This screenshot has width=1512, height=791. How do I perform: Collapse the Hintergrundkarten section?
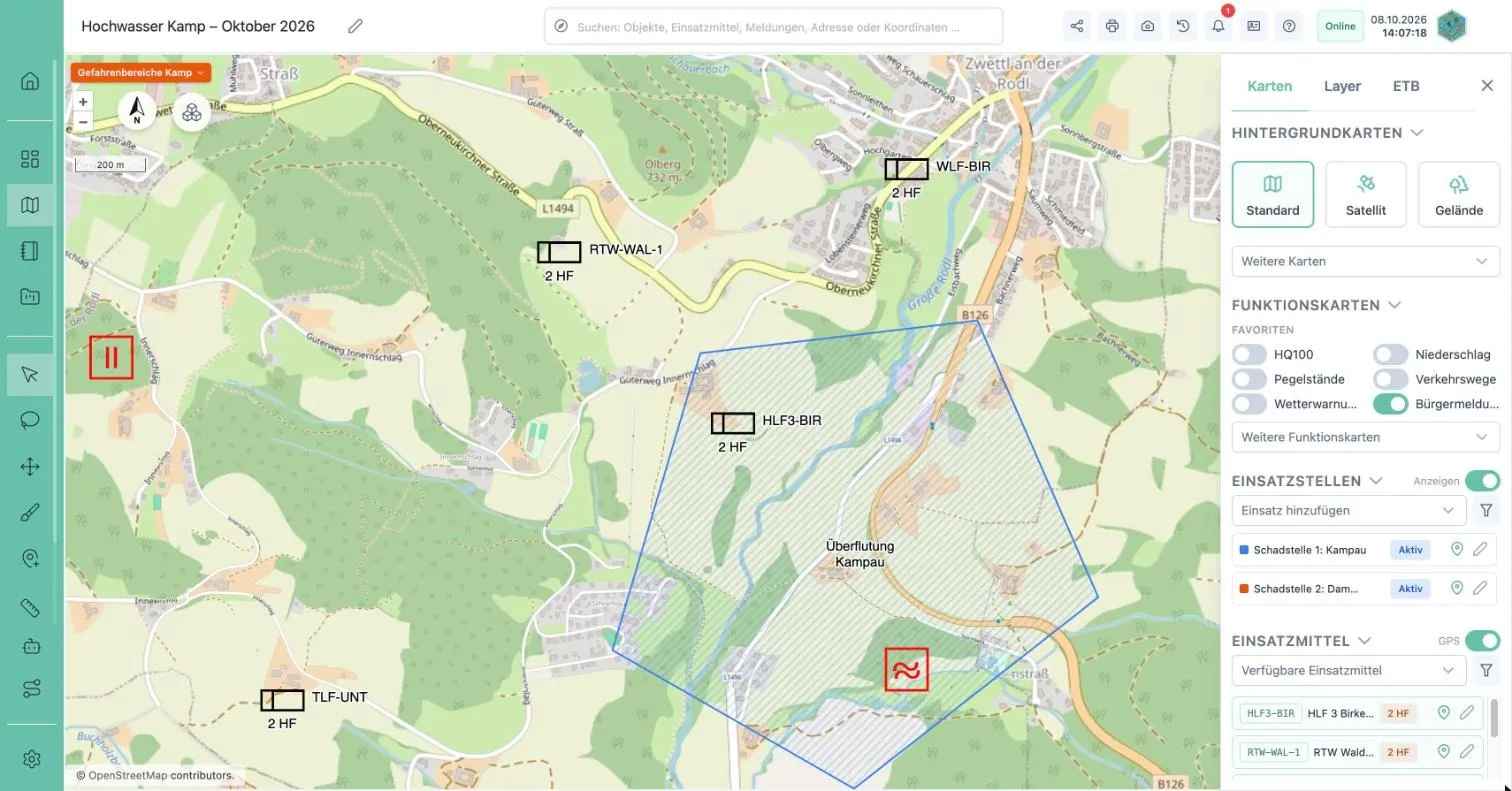tap(1417, 132)
